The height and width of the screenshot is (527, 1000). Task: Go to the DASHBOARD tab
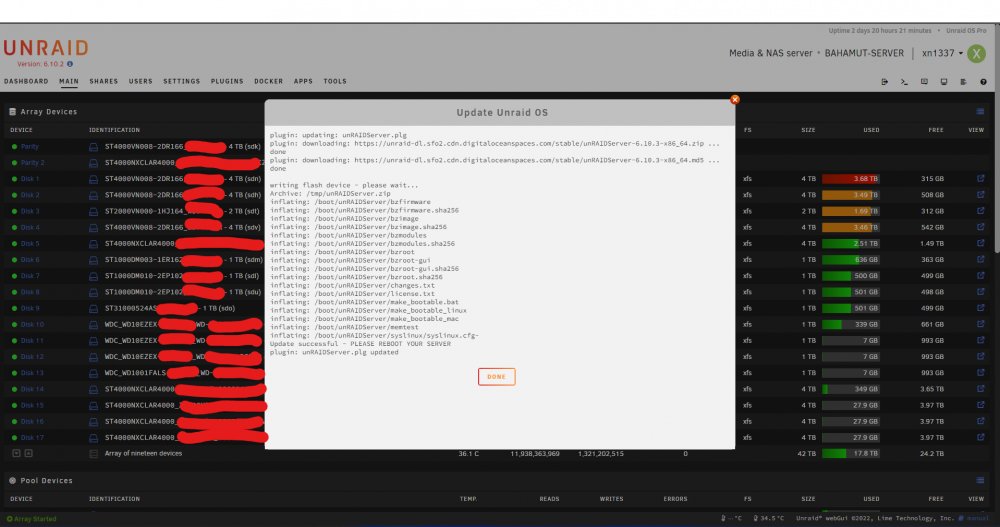(26, 82)
